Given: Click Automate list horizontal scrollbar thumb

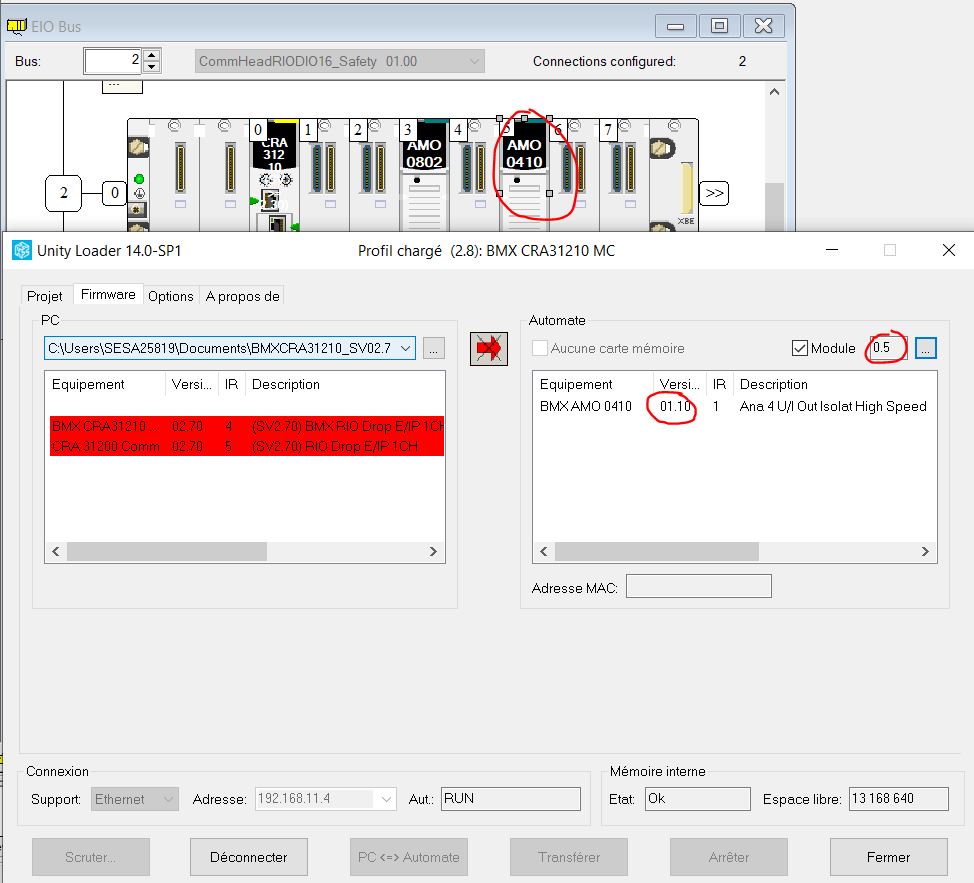Looking at the screenshot, I should point(657,551).
